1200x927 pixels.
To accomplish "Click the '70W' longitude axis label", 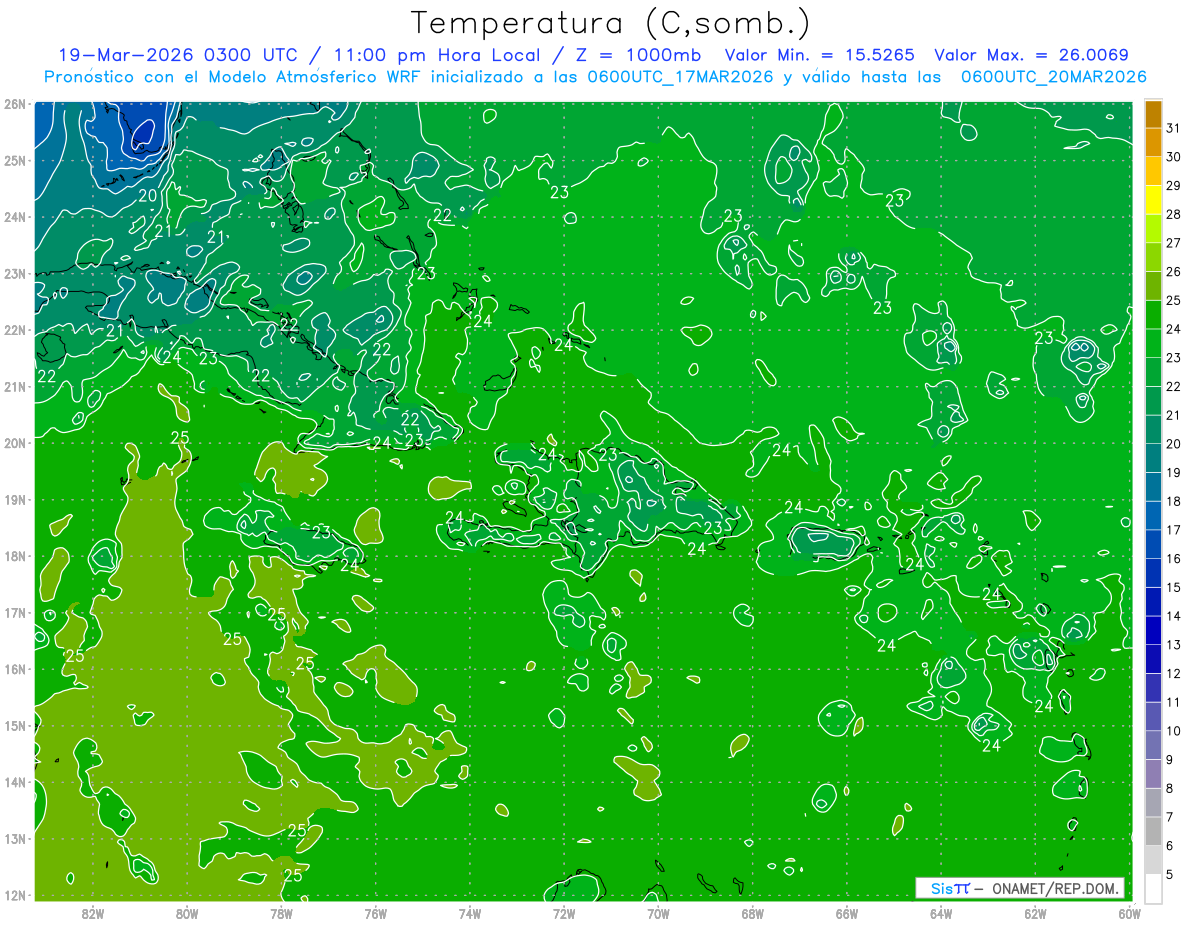I will [658, 912].
